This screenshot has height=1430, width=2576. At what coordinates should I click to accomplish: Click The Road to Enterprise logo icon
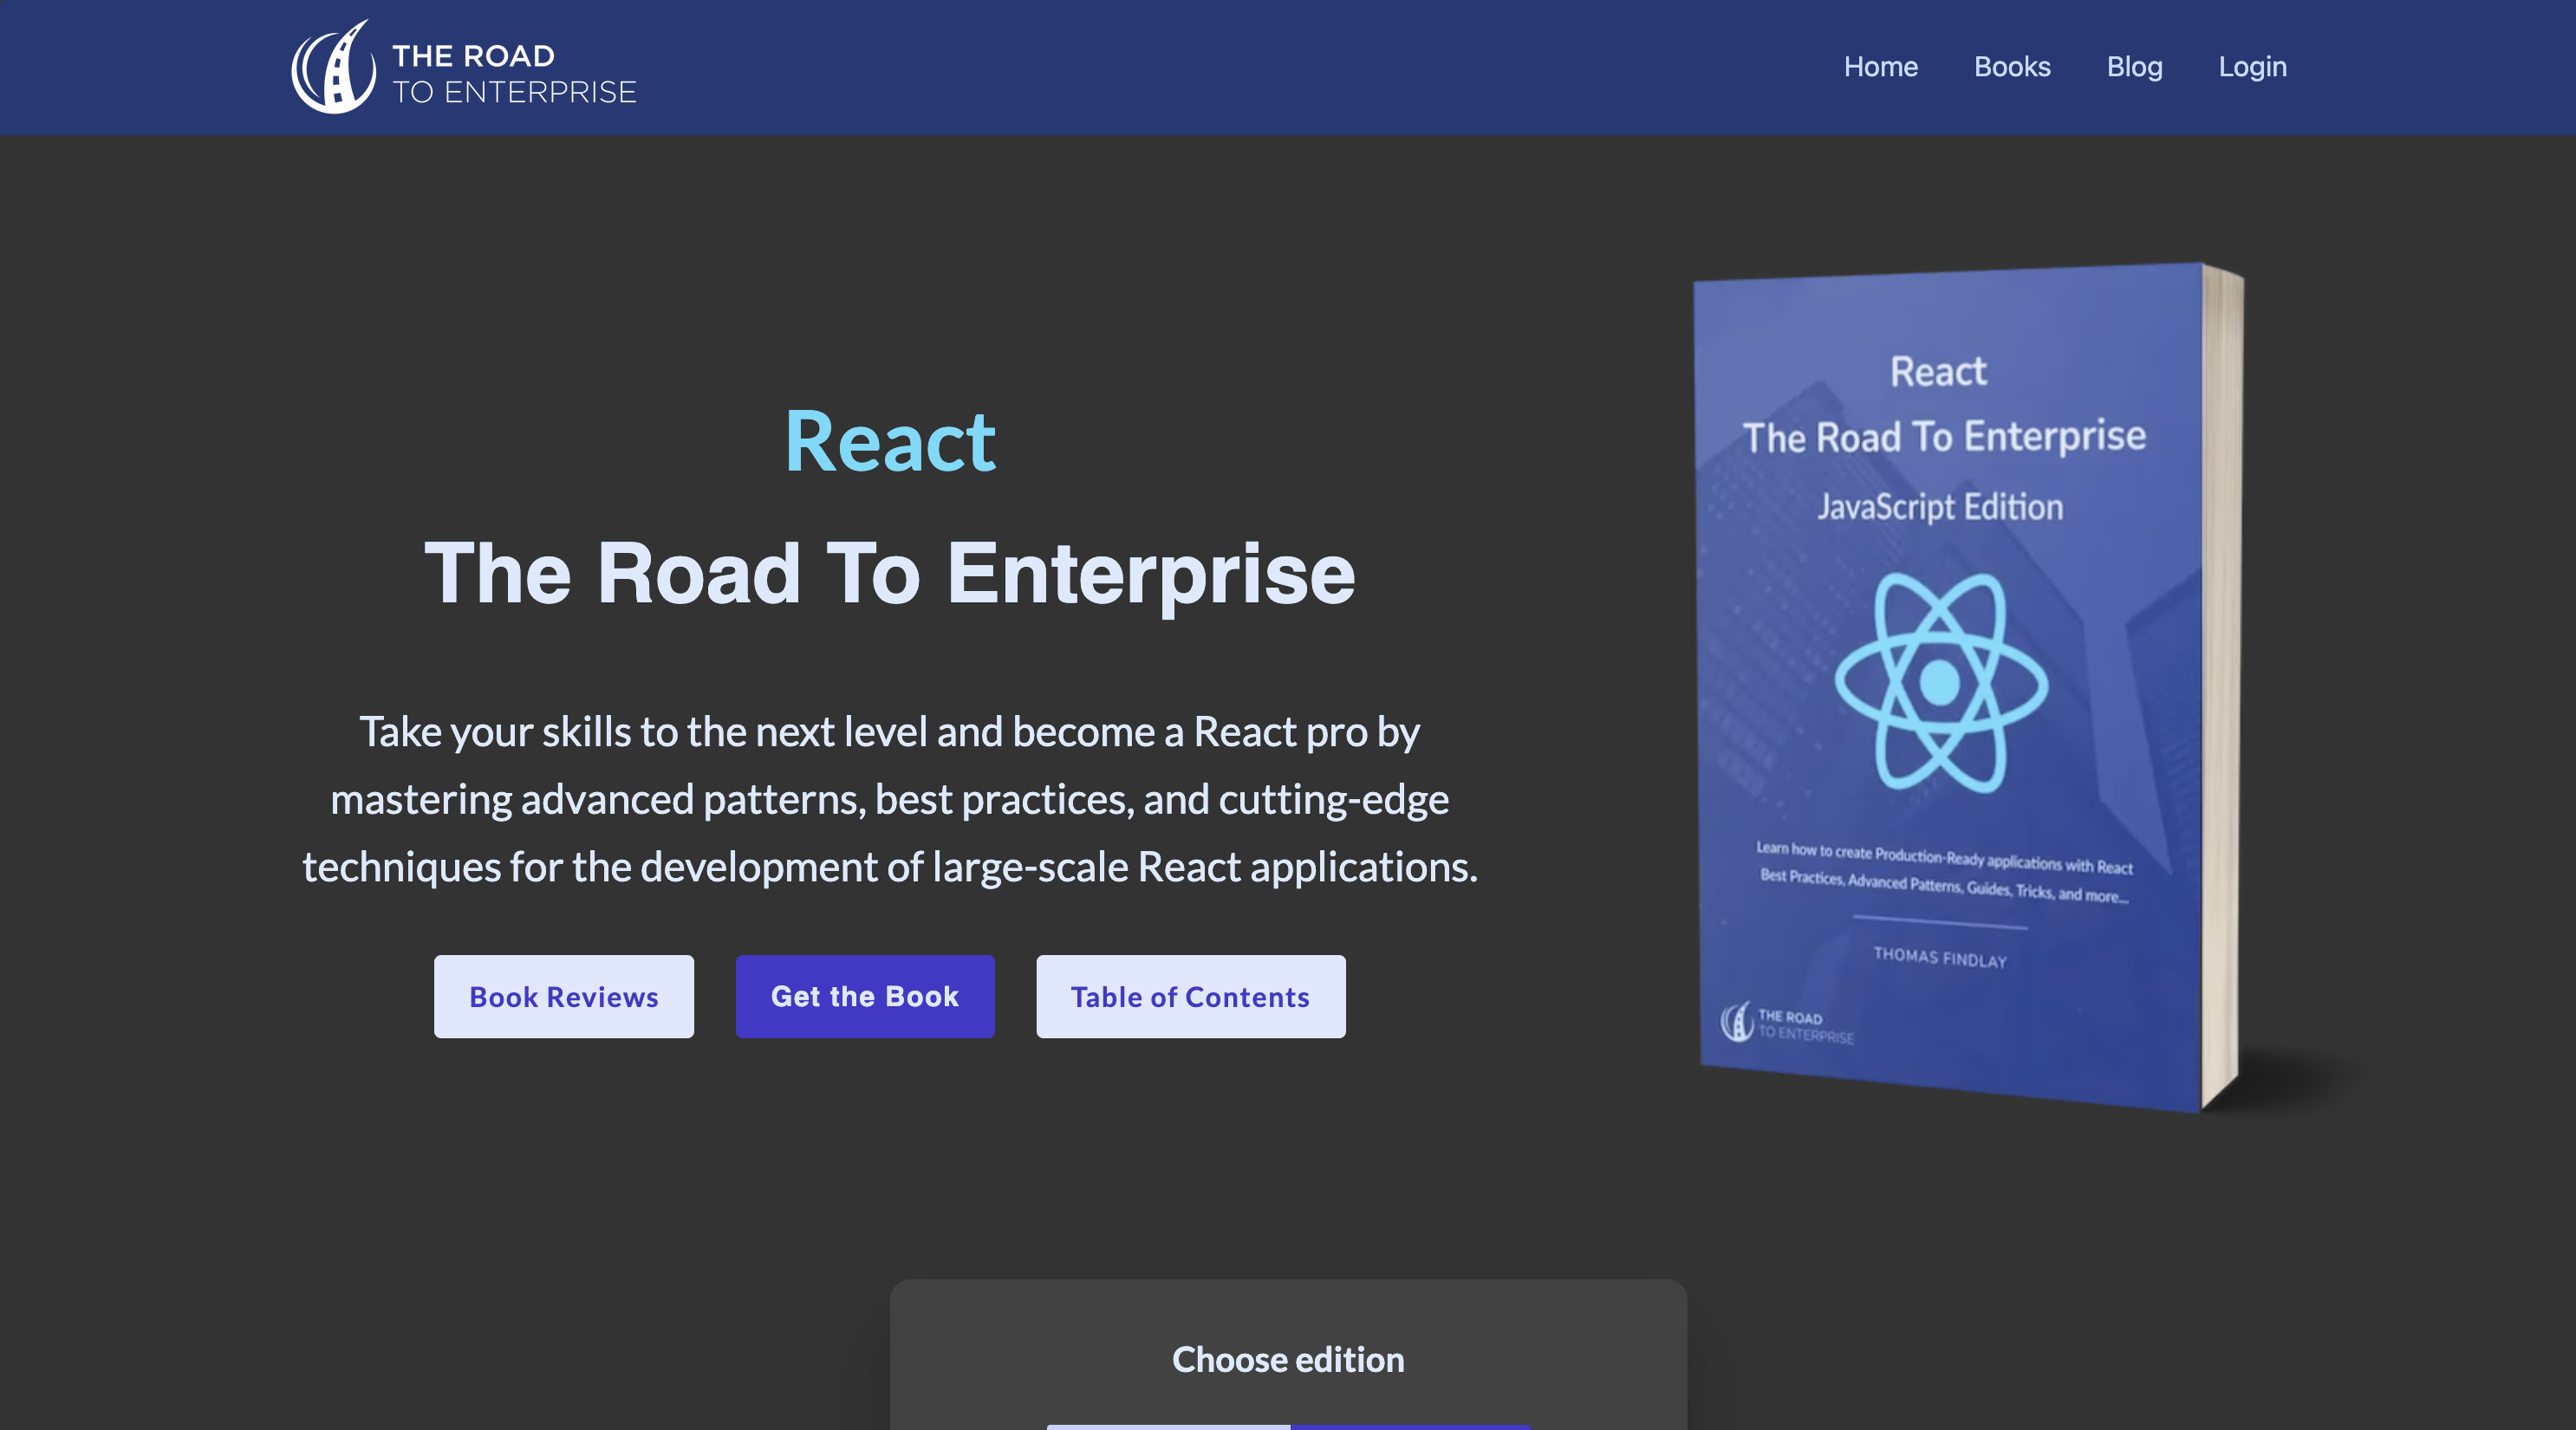(x=333, y=67)
